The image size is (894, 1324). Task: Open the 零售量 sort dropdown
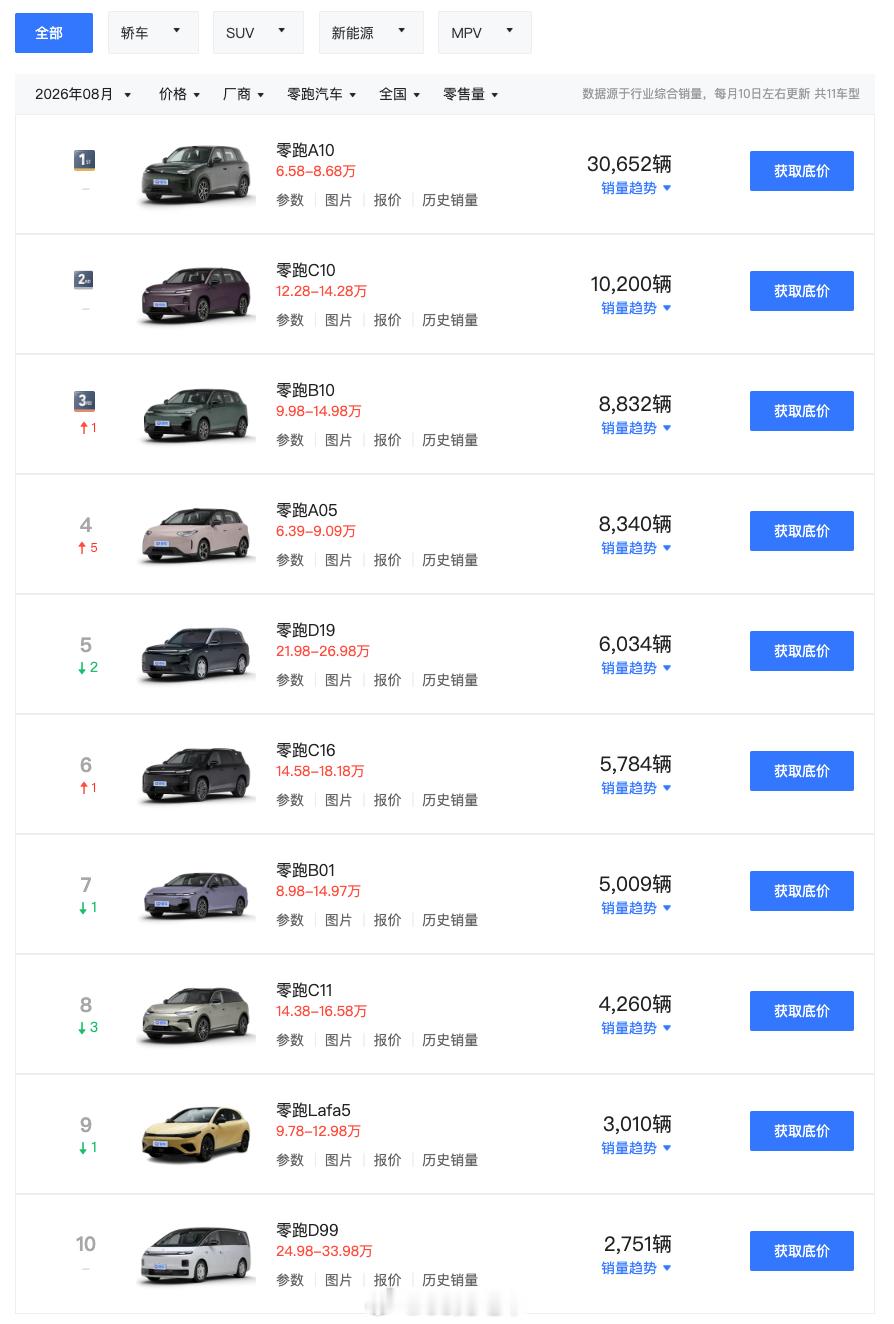[471, 94]
